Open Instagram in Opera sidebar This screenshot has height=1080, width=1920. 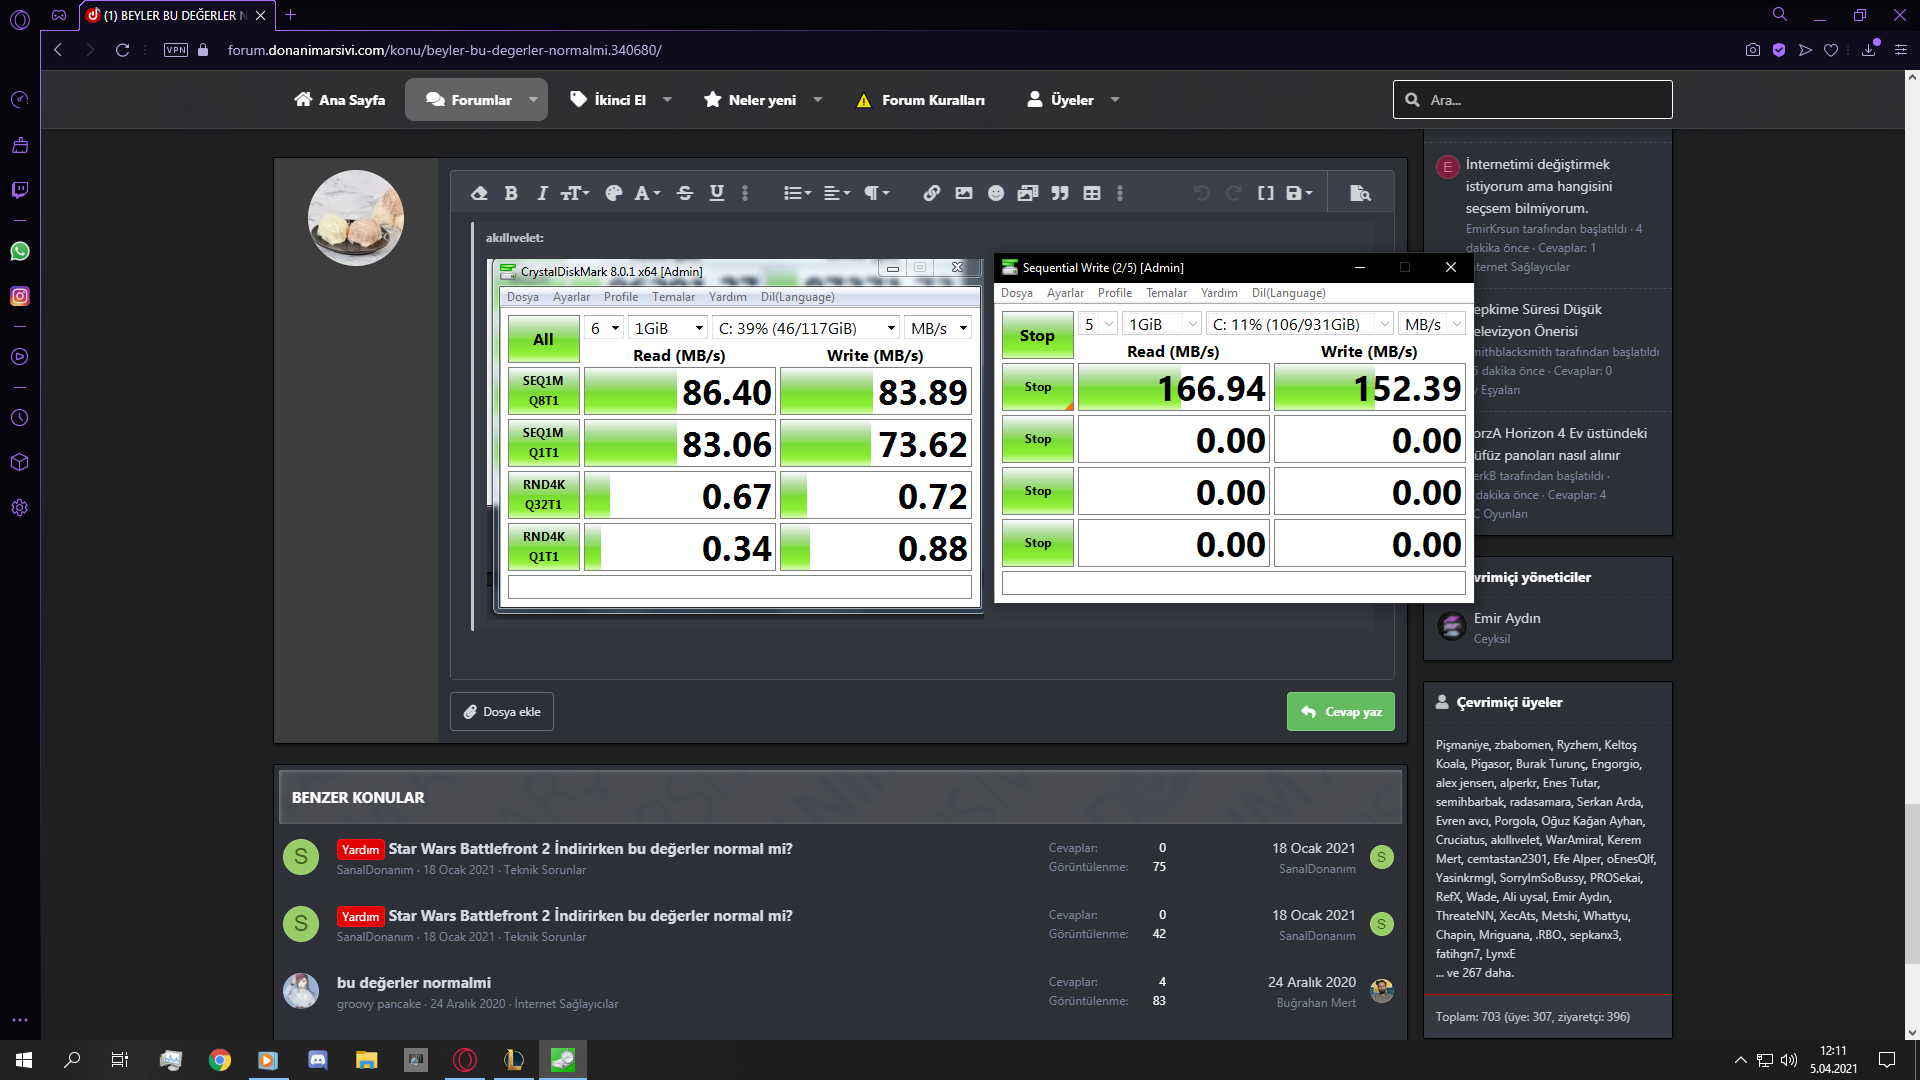[x=19, y=296]
